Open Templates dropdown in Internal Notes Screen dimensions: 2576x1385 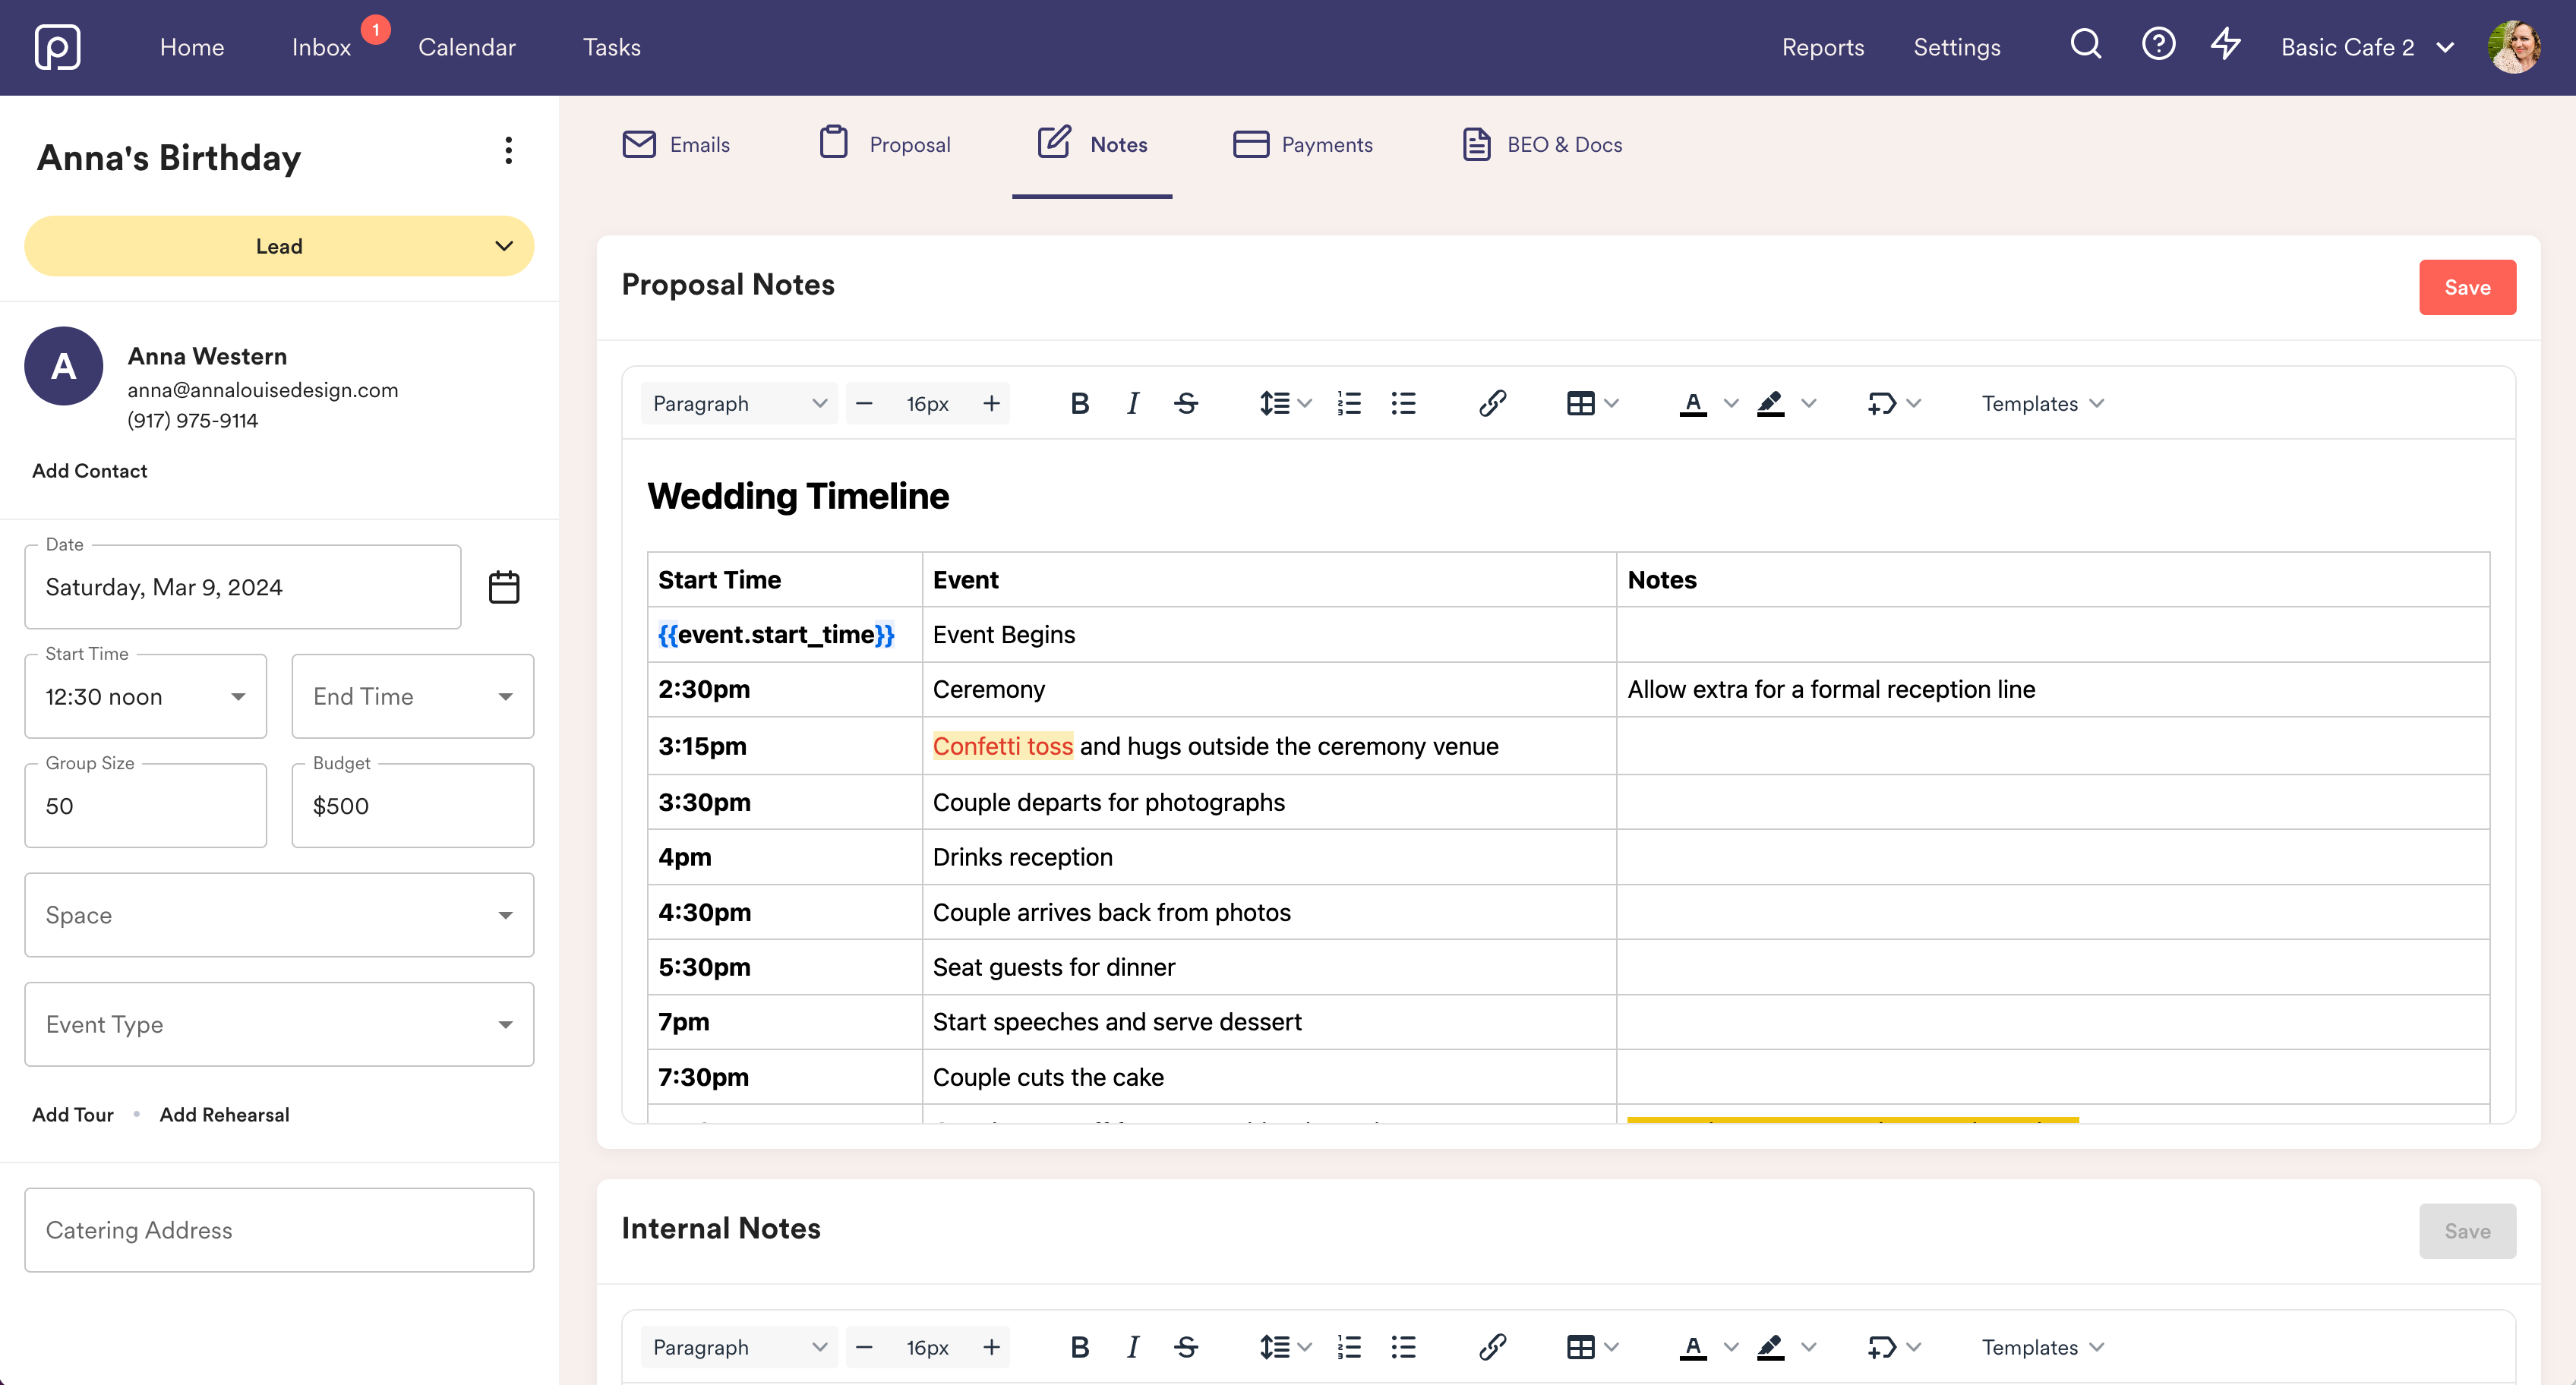pos(2042,1348)
